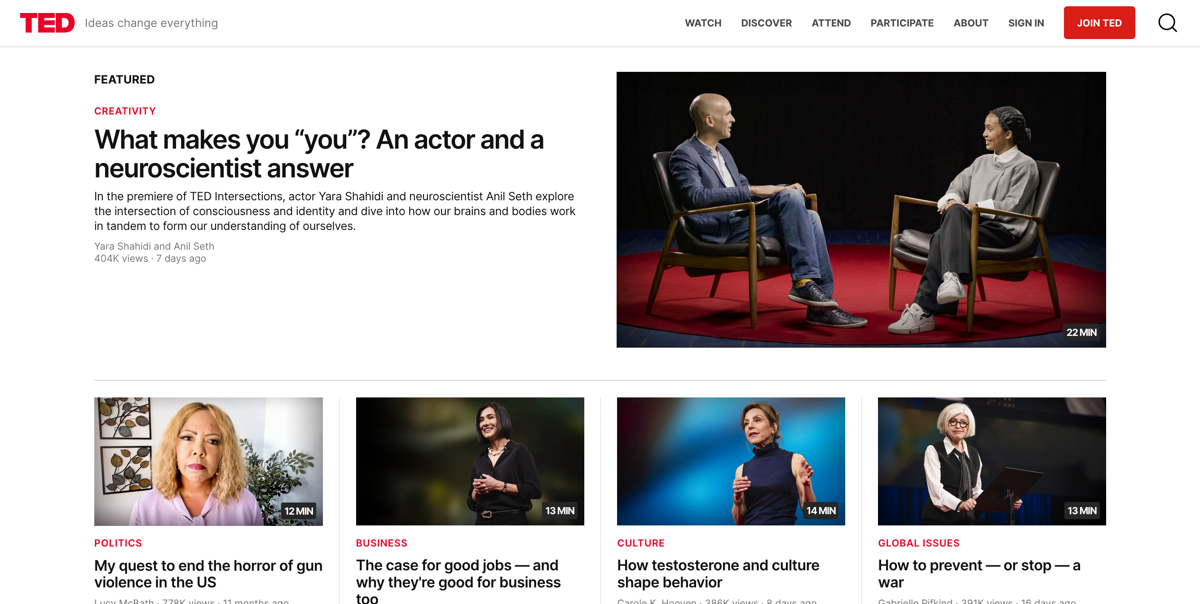Open the featured Yara Shahidi video thumbnail
The height and width of the screenshot is (604, 1200).
tap(861, 209)
